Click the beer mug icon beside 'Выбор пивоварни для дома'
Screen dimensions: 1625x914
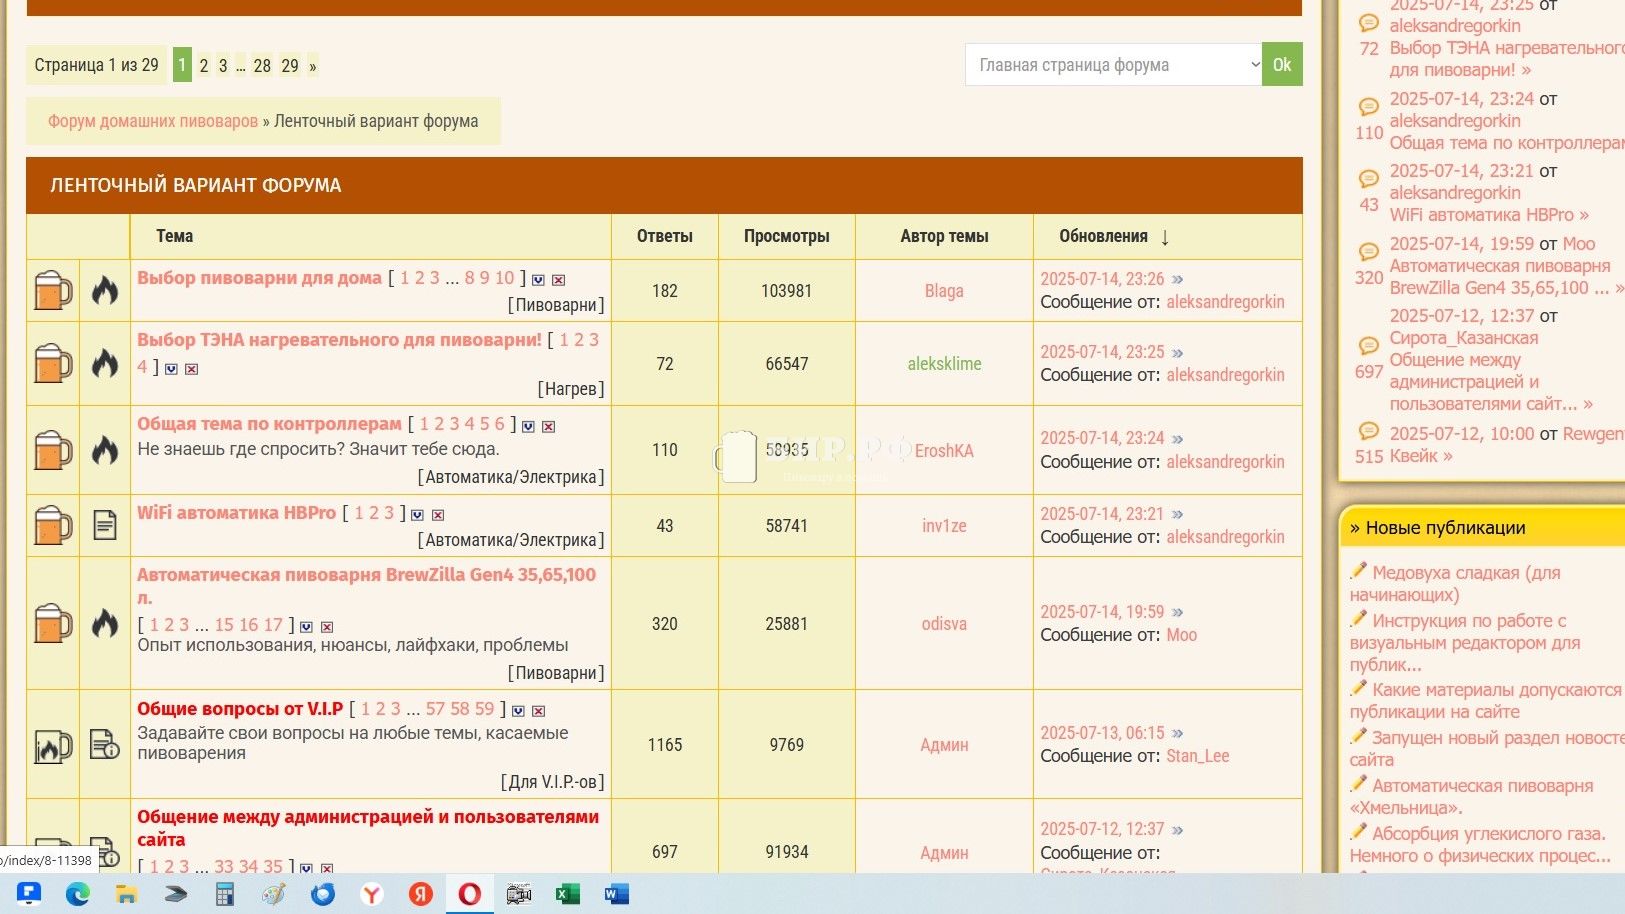tap(53, 291)
